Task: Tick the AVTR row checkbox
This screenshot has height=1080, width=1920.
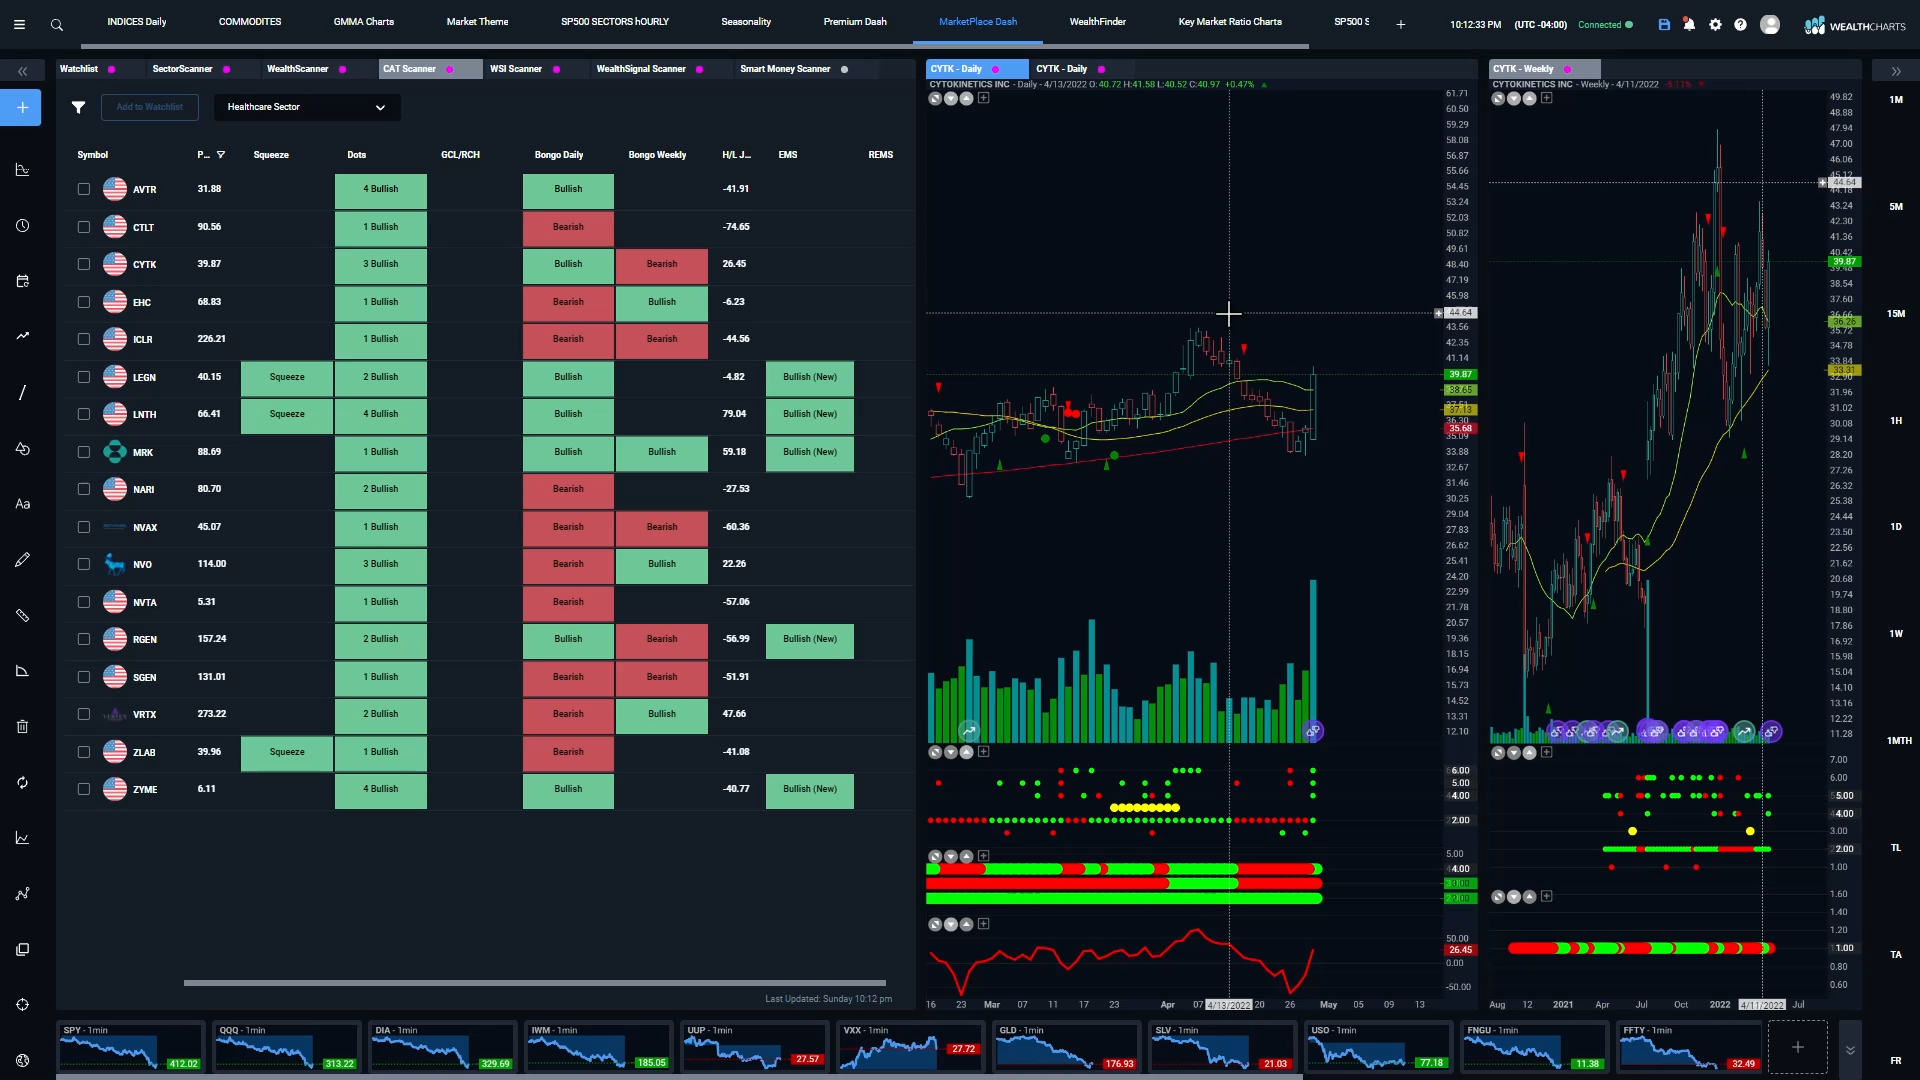Action: (84, 189)
